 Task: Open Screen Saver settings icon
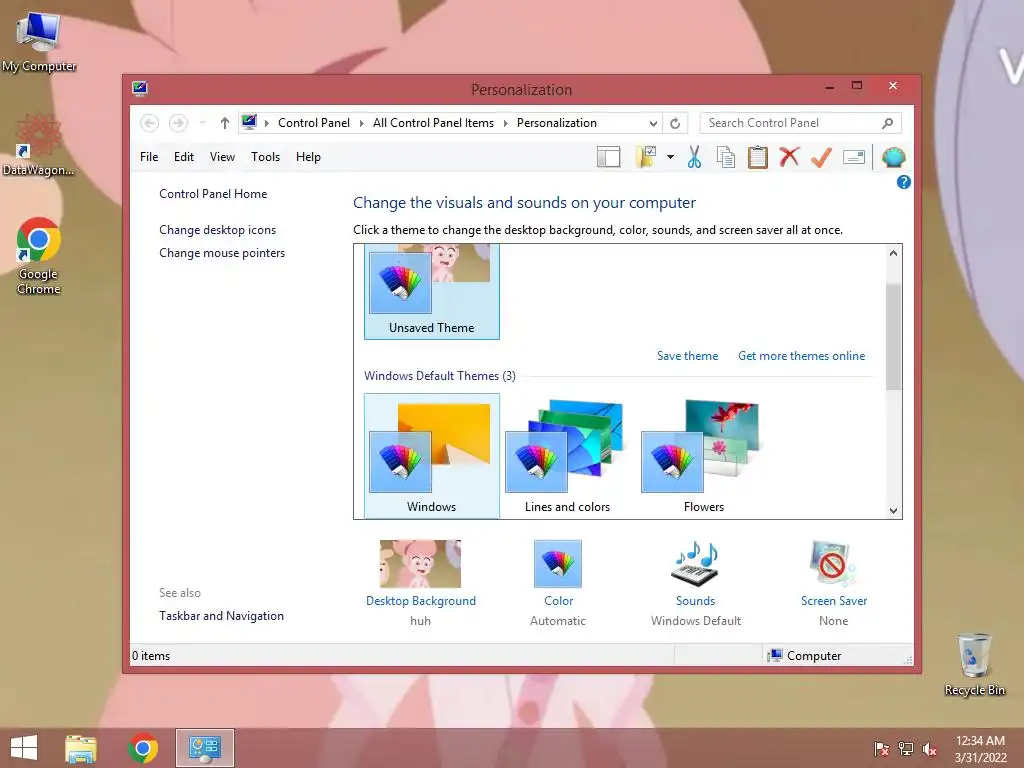(x=833, y=564)
